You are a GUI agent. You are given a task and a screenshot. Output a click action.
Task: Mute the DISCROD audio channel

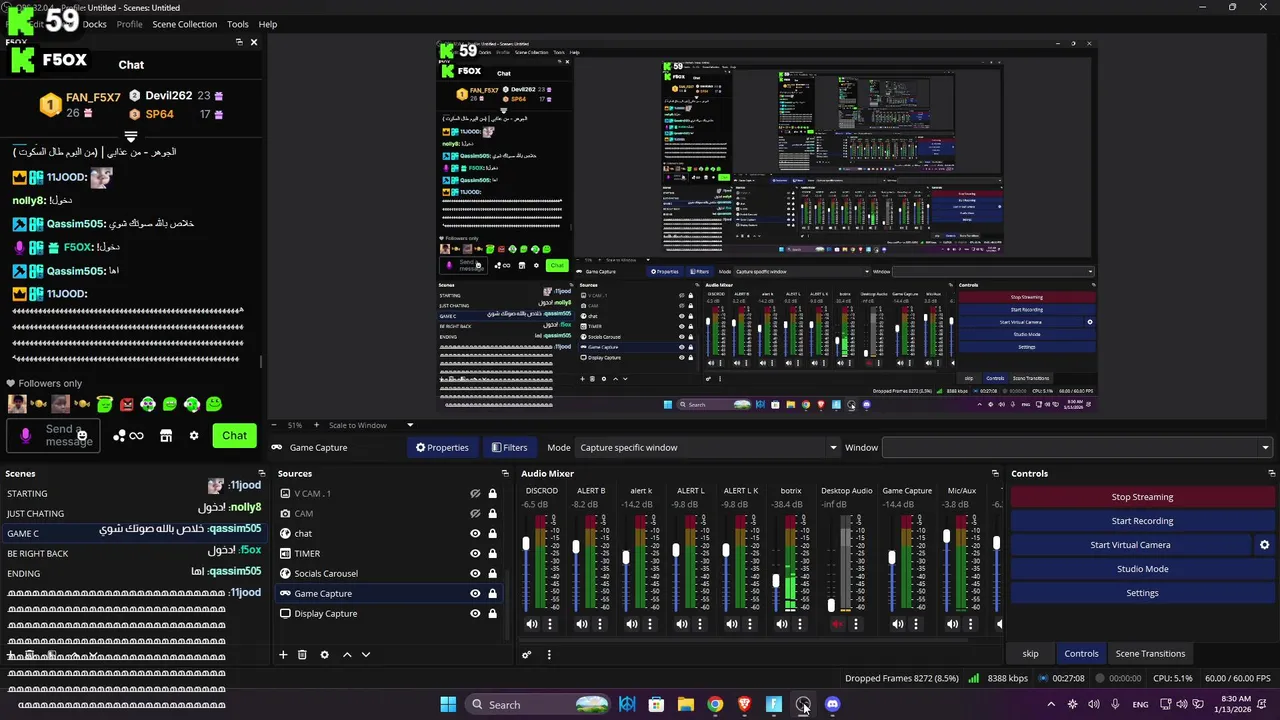pos(532,624)
